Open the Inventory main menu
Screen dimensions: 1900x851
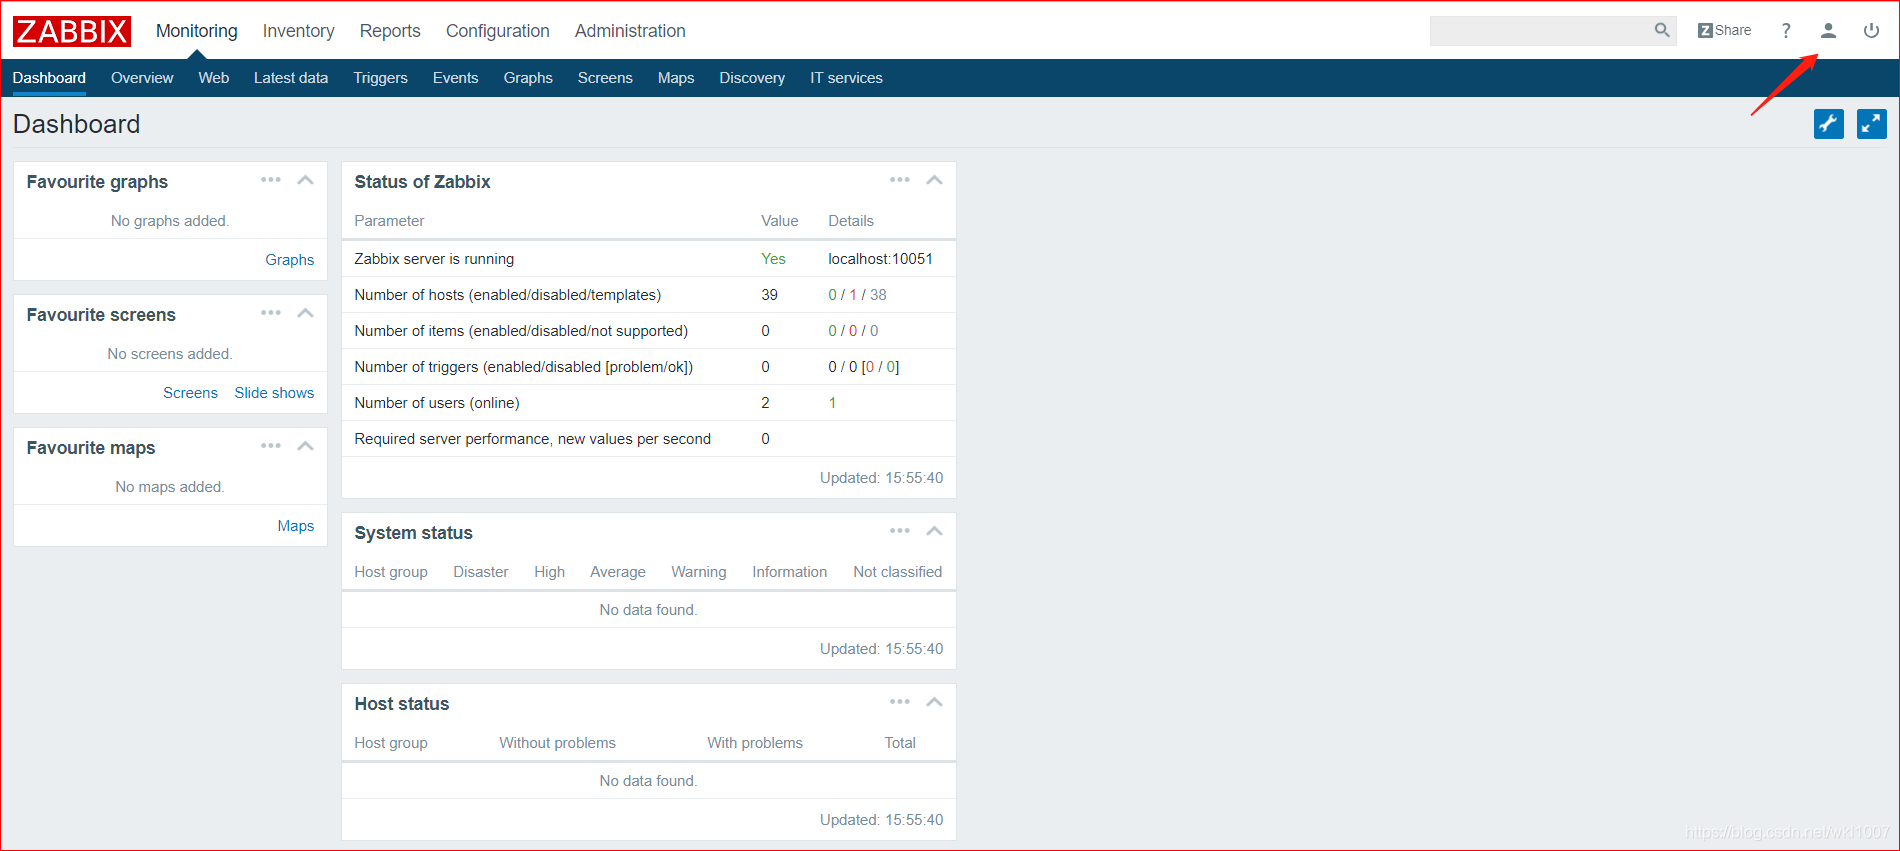click(298, 31)
